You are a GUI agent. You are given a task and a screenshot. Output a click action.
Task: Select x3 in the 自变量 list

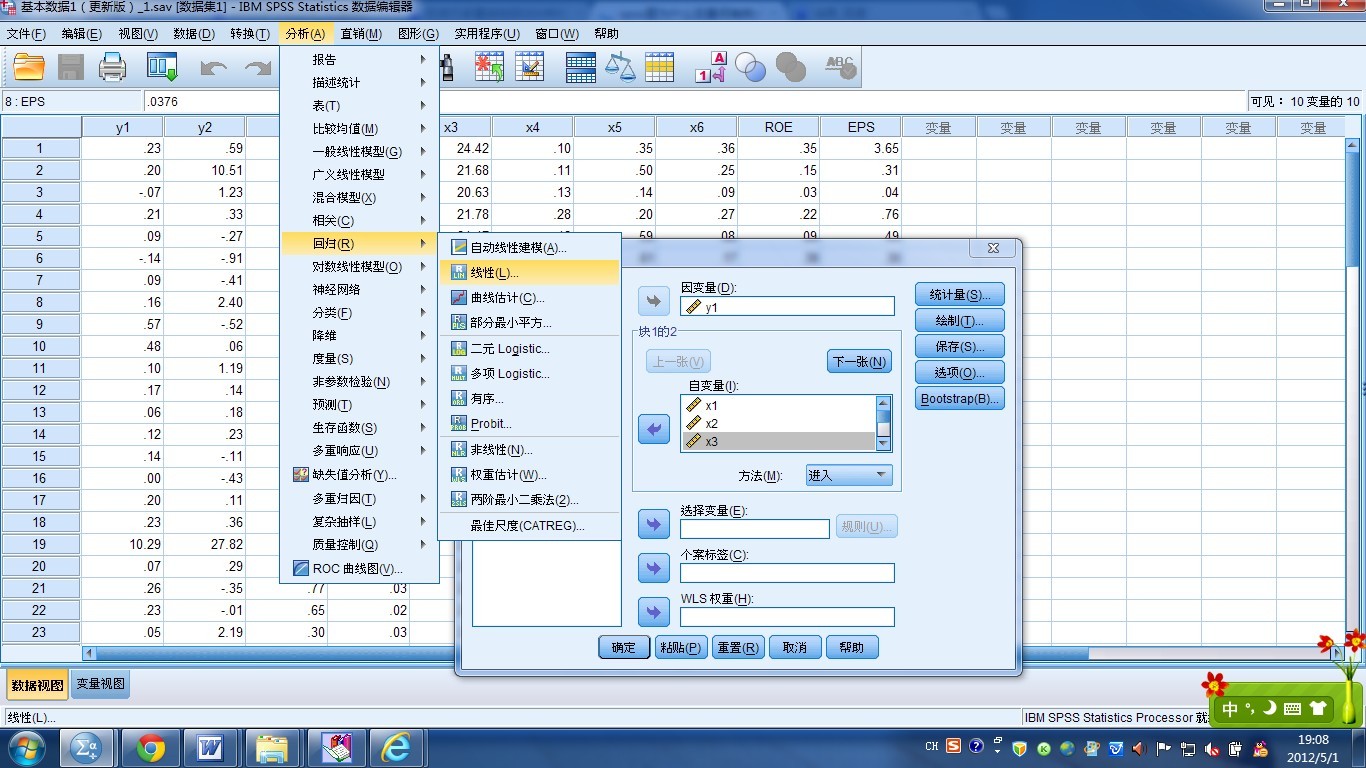click(x=778, y=441)
